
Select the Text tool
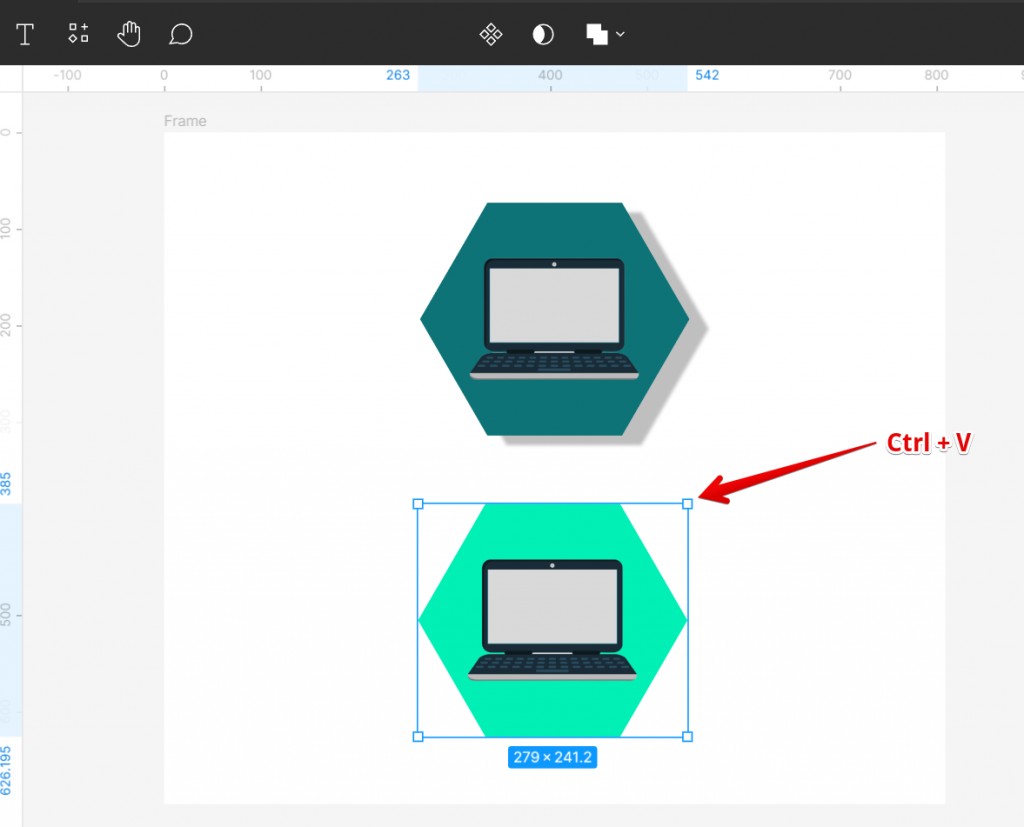click(x=25, y=34)
